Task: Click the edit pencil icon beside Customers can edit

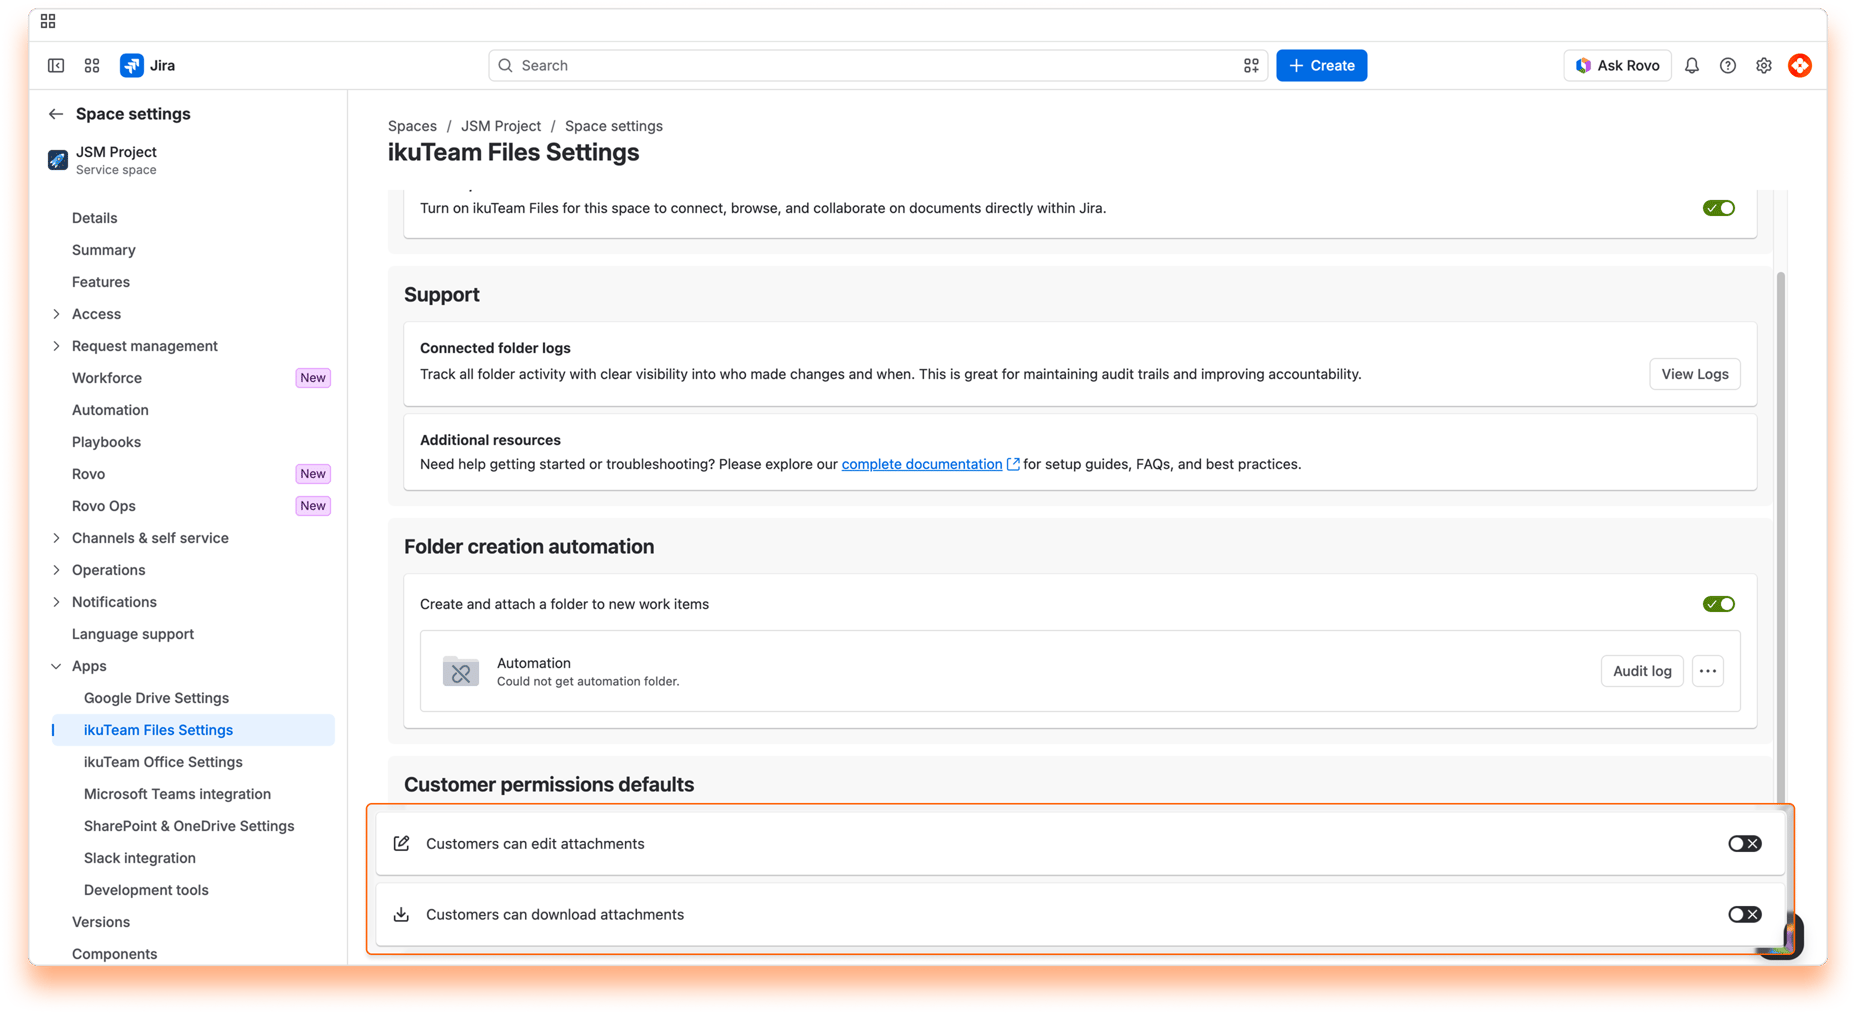Action: (x=401, y=843)
